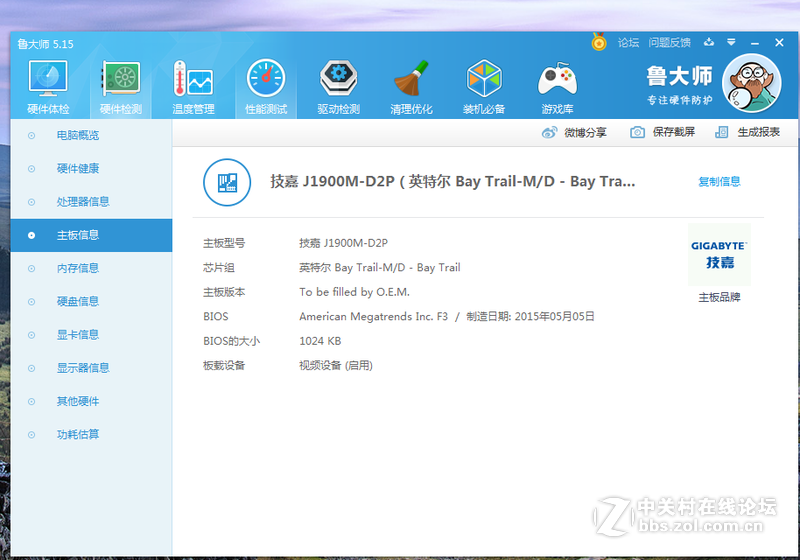Screen dimensions: 800x560
Task: Open 论坛 forum link
Action: pyautogui.click(x=628, y=43)
